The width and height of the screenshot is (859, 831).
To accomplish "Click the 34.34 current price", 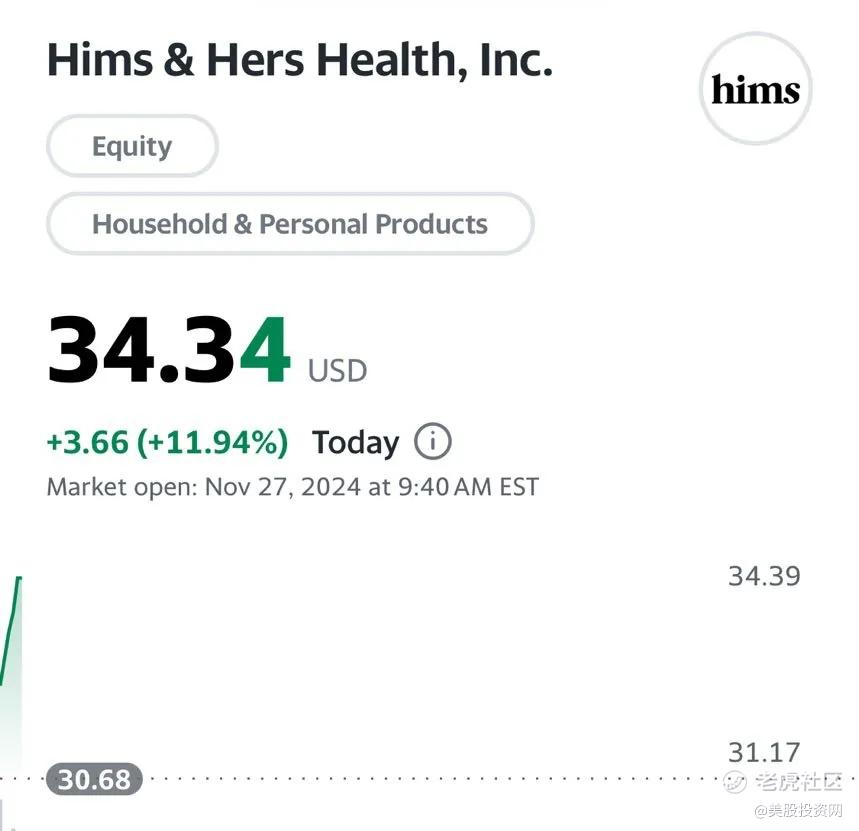I will click(168, 352).
